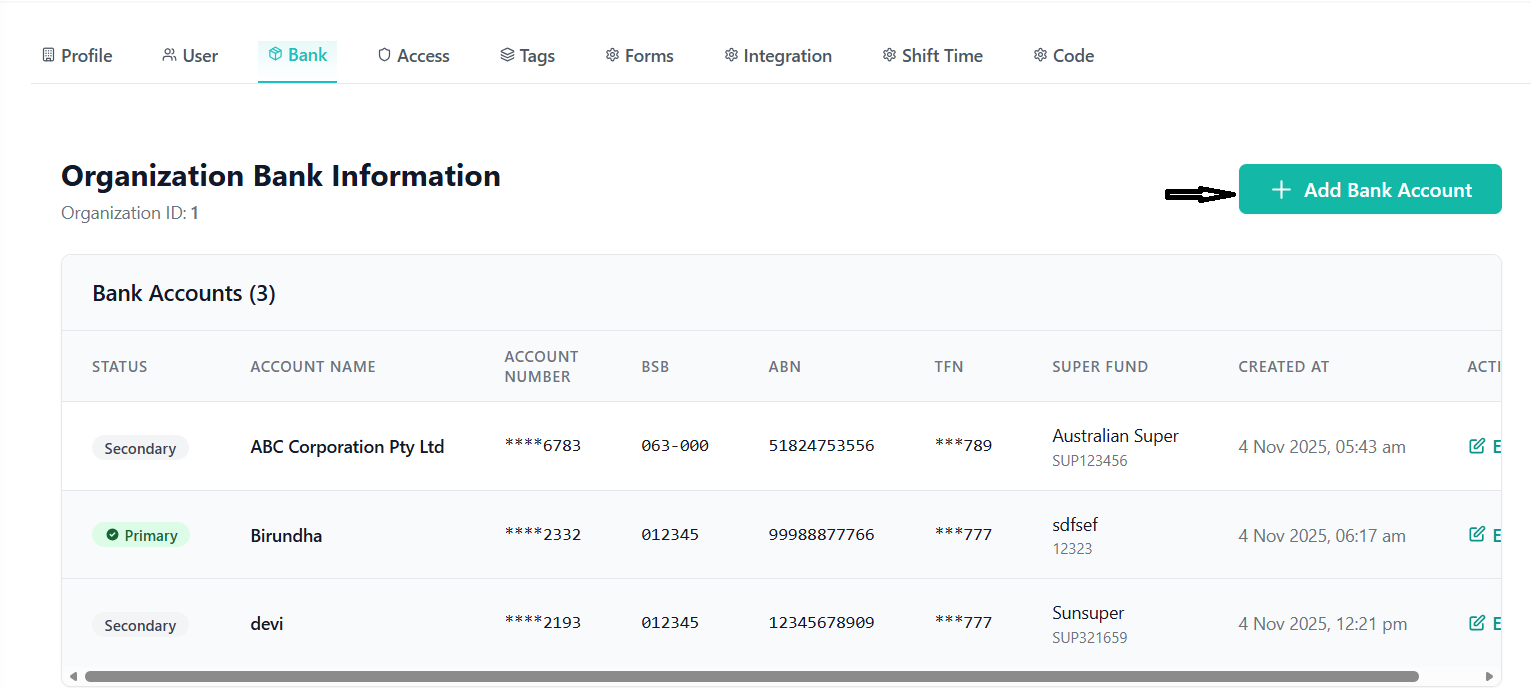The width and height of the screenshot is (1531, 688).
Task: Click the Account Name column header
Action: pos(313,366)
